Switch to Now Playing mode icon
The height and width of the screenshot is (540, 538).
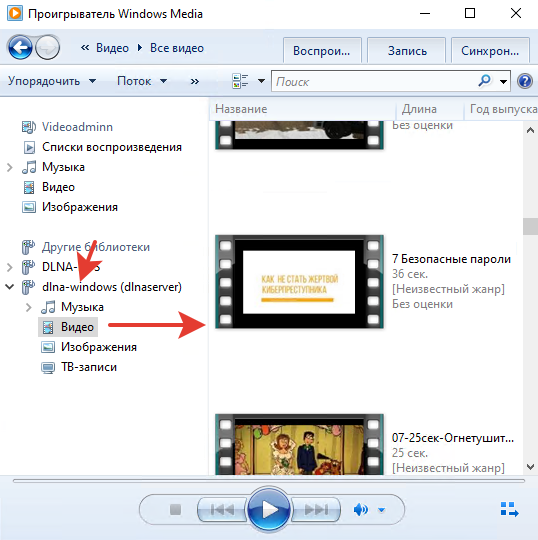[509, 509]
